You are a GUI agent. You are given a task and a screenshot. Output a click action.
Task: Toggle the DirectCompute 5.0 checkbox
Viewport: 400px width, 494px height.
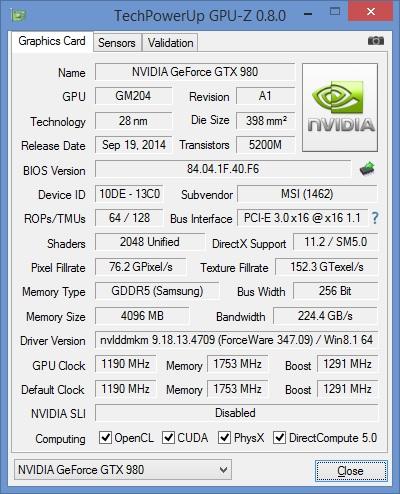[279, 437]
